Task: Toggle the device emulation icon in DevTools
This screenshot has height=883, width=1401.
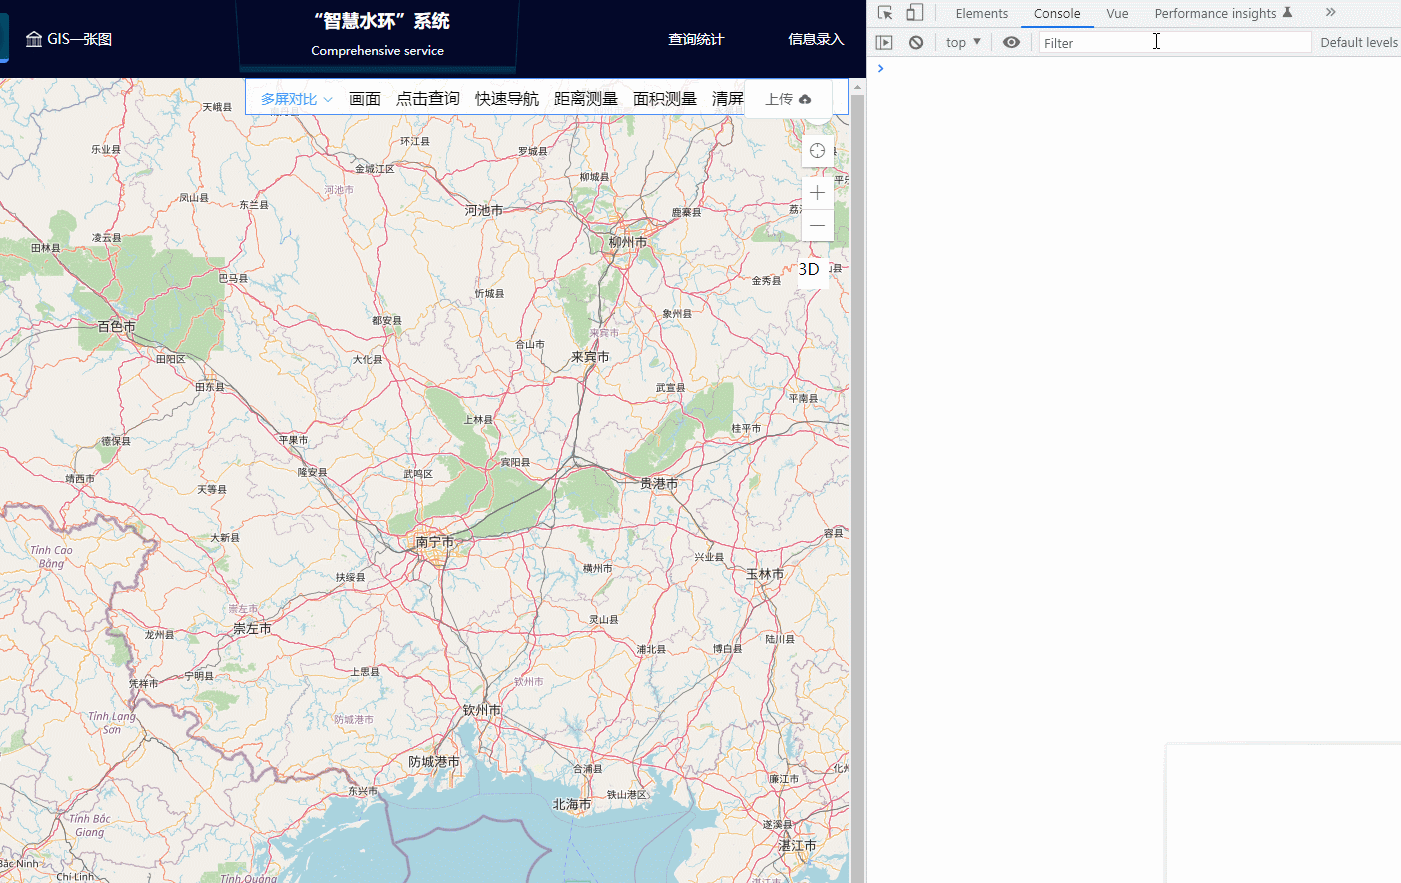Action: [x=914, y=12]
